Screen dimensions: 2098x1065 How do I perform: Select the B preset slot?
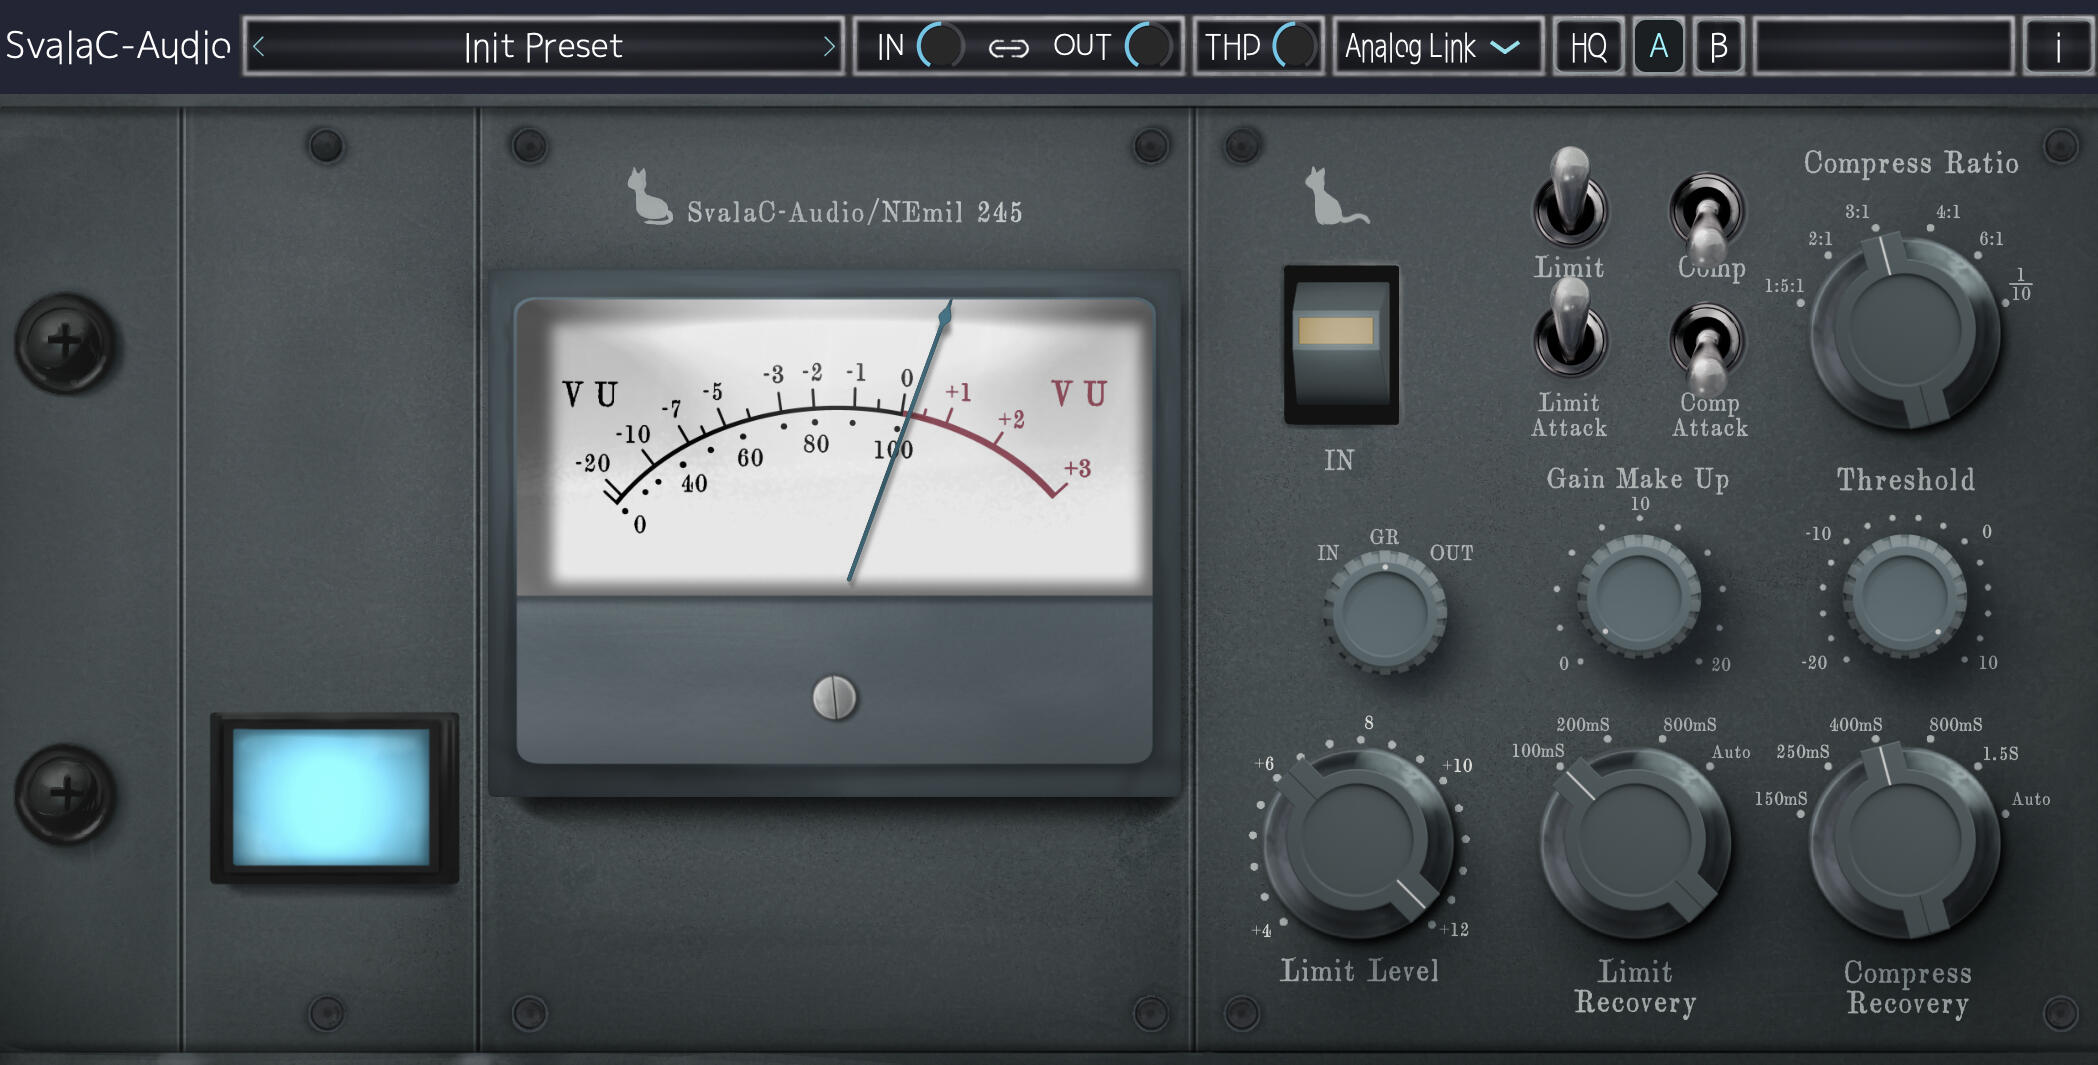pos(1719,46)
